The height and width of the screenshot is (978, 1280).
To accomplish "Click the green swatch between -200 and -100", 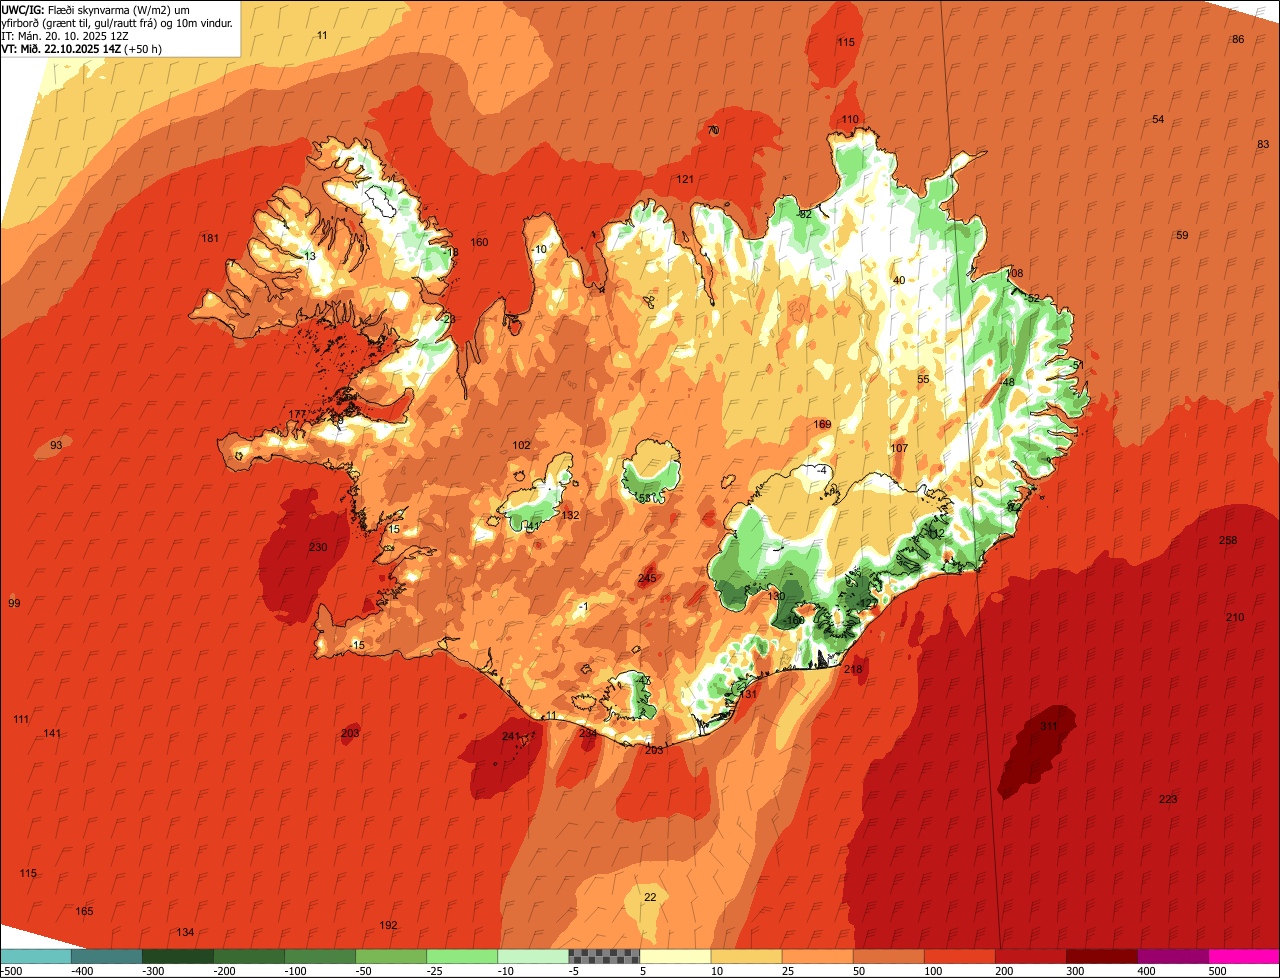I will pos(248,956).
